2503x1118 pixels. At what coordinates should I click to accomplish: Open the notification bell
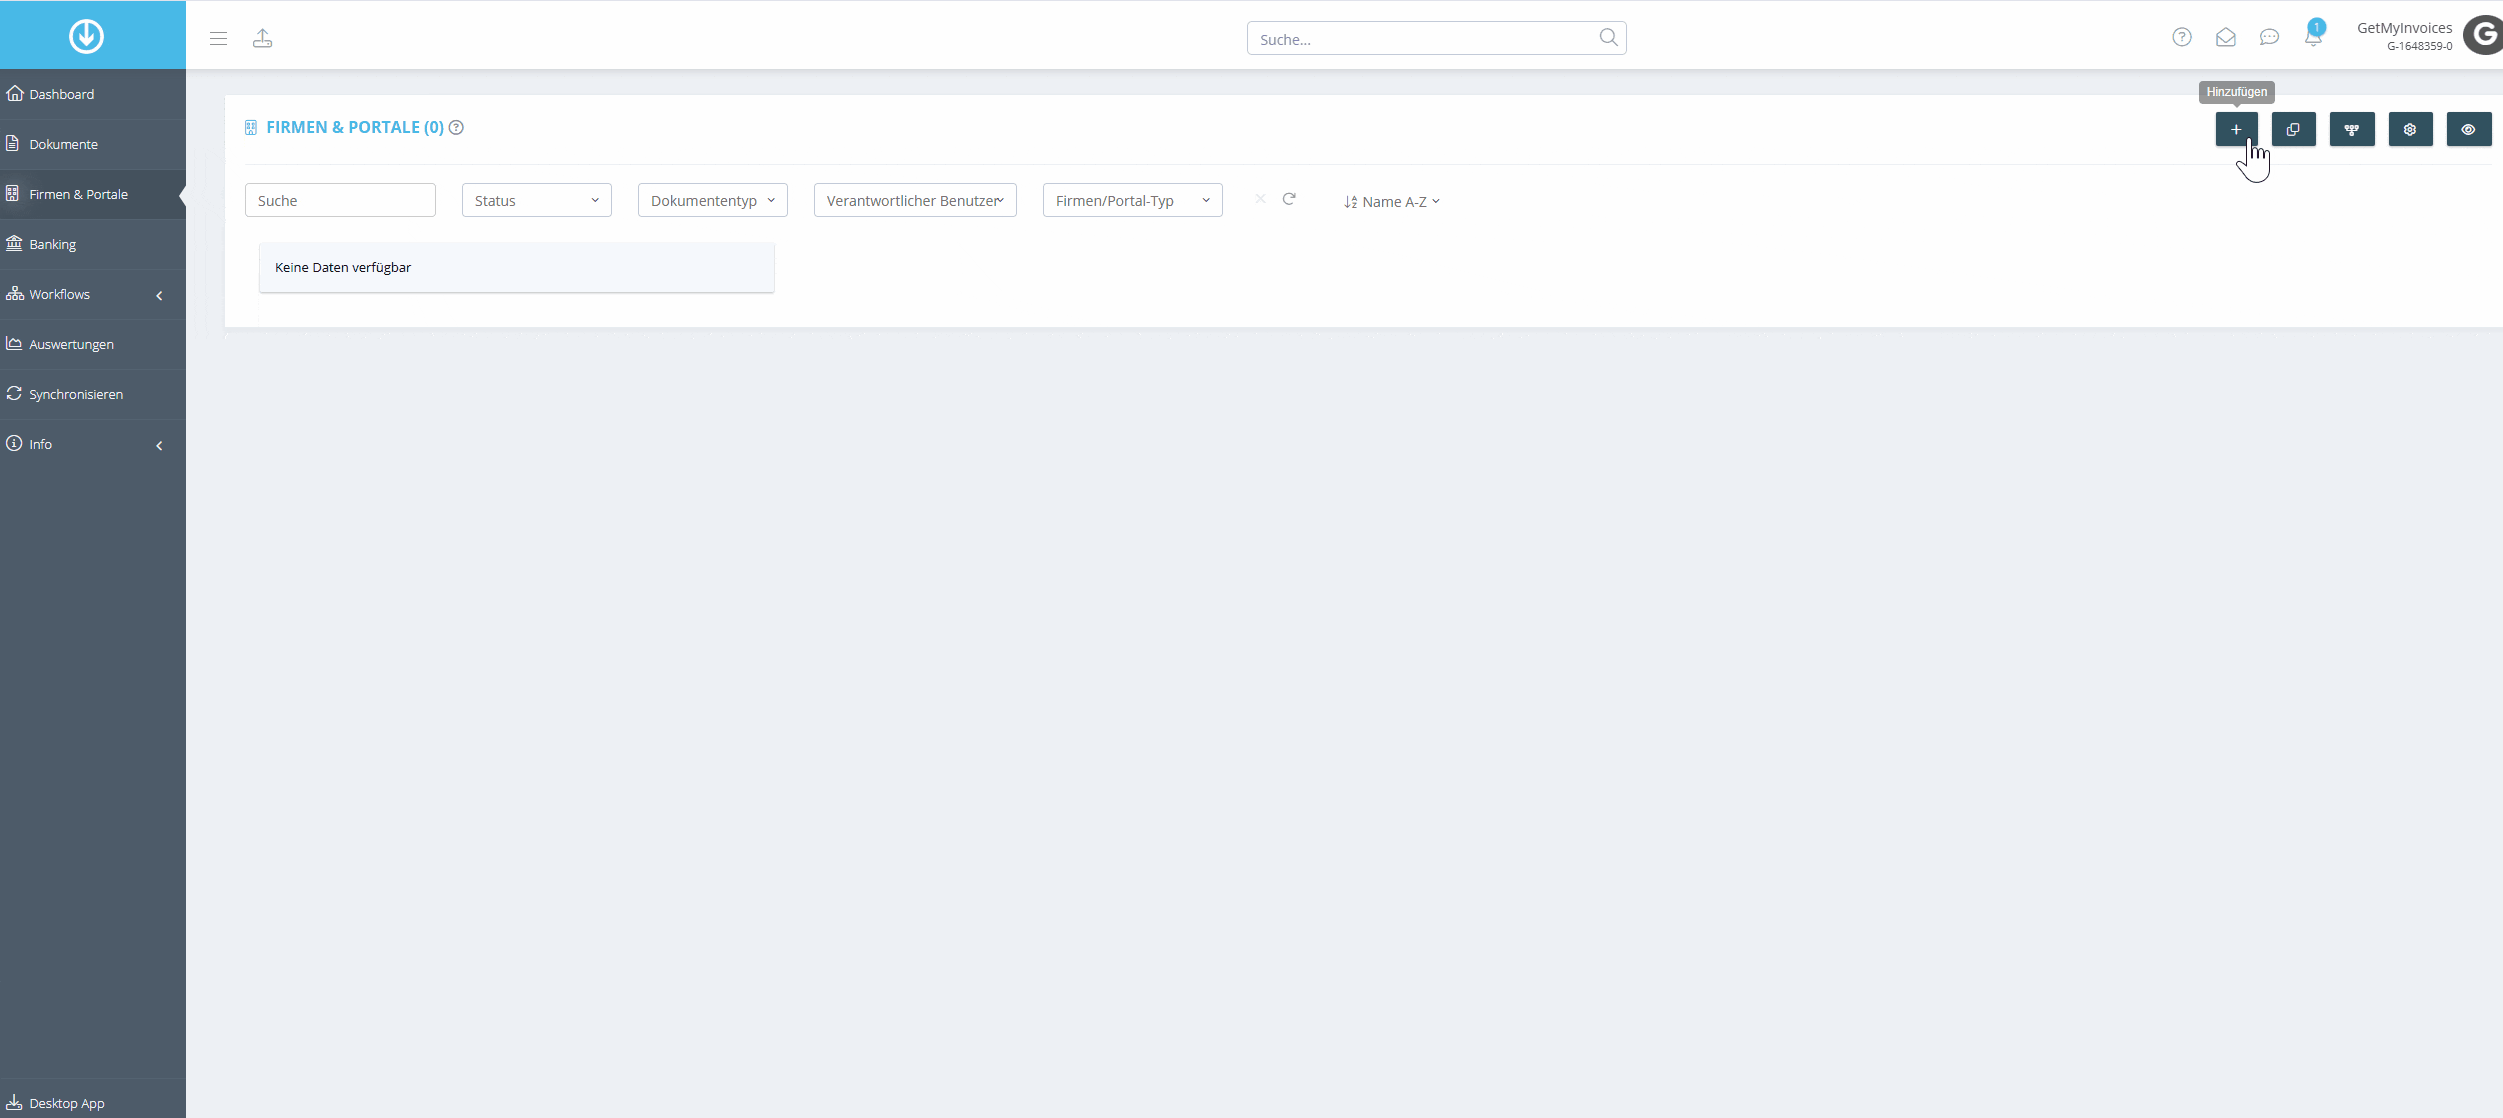2313,36
